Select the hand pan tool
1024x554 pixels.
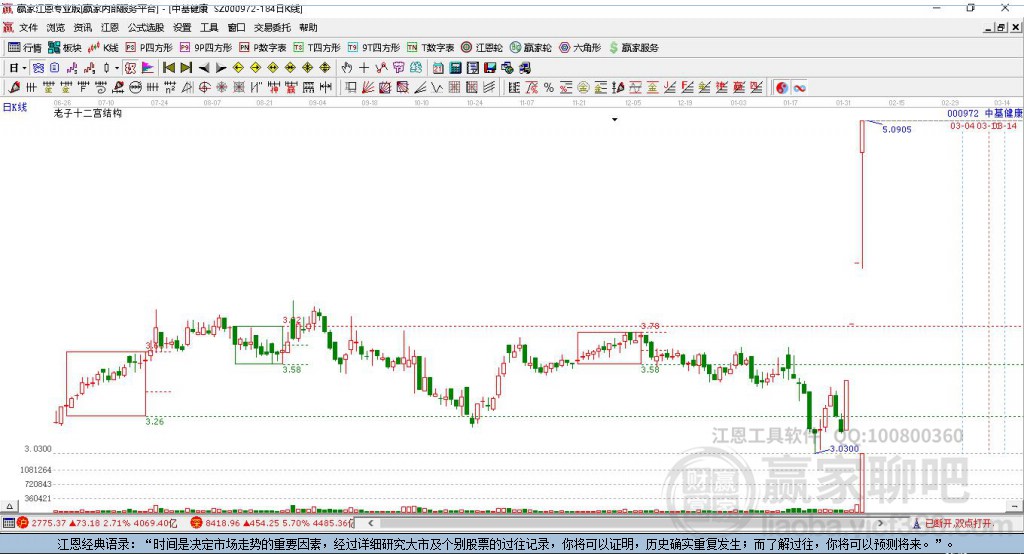[347, 68]
